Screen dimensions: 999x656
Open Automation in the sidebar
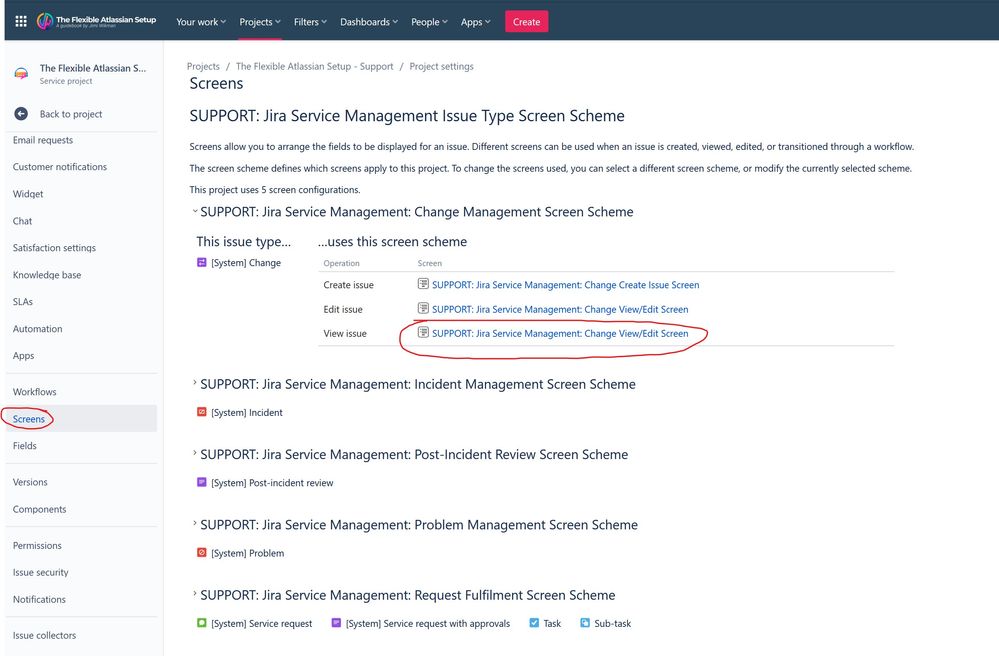pyautogui.click(x=38, y=329)
